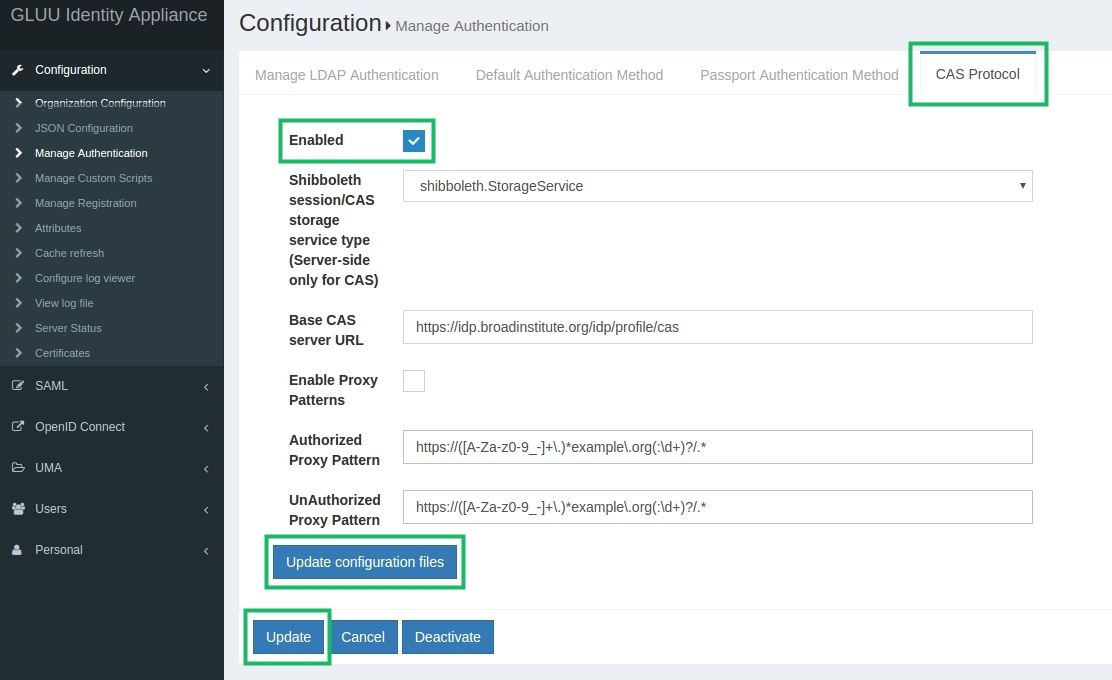Expand the SAML menu arrow

206,387
